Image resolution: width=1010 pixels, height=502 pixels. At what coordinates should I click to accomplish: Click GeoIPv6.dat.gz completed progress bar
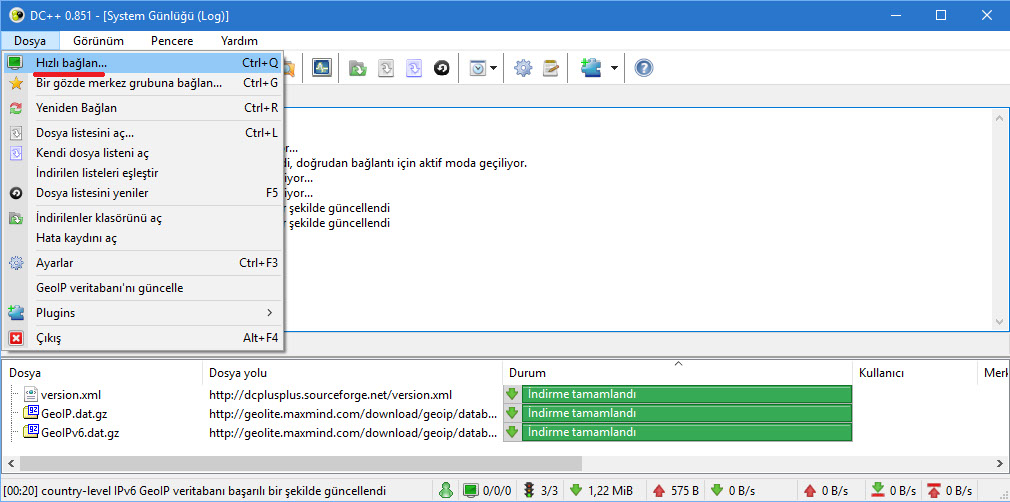point(687,432)
